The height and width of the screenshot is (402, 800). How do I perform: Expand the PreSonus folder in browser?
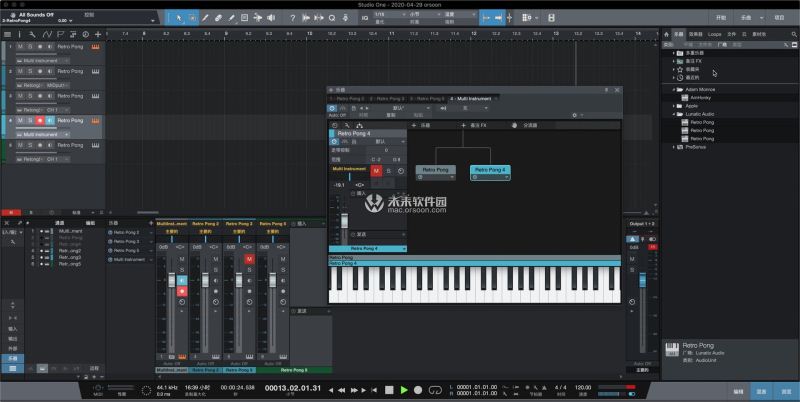pos(673,147)
